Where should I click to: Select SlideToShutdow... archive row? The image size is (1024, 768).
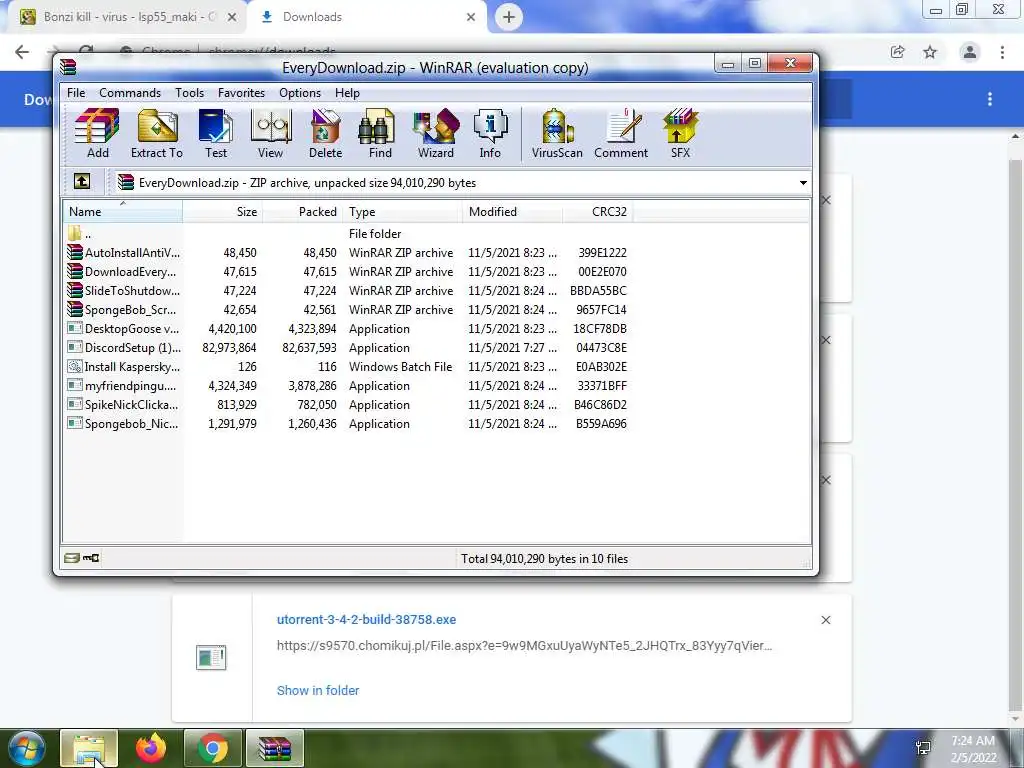tap(349, 291)
